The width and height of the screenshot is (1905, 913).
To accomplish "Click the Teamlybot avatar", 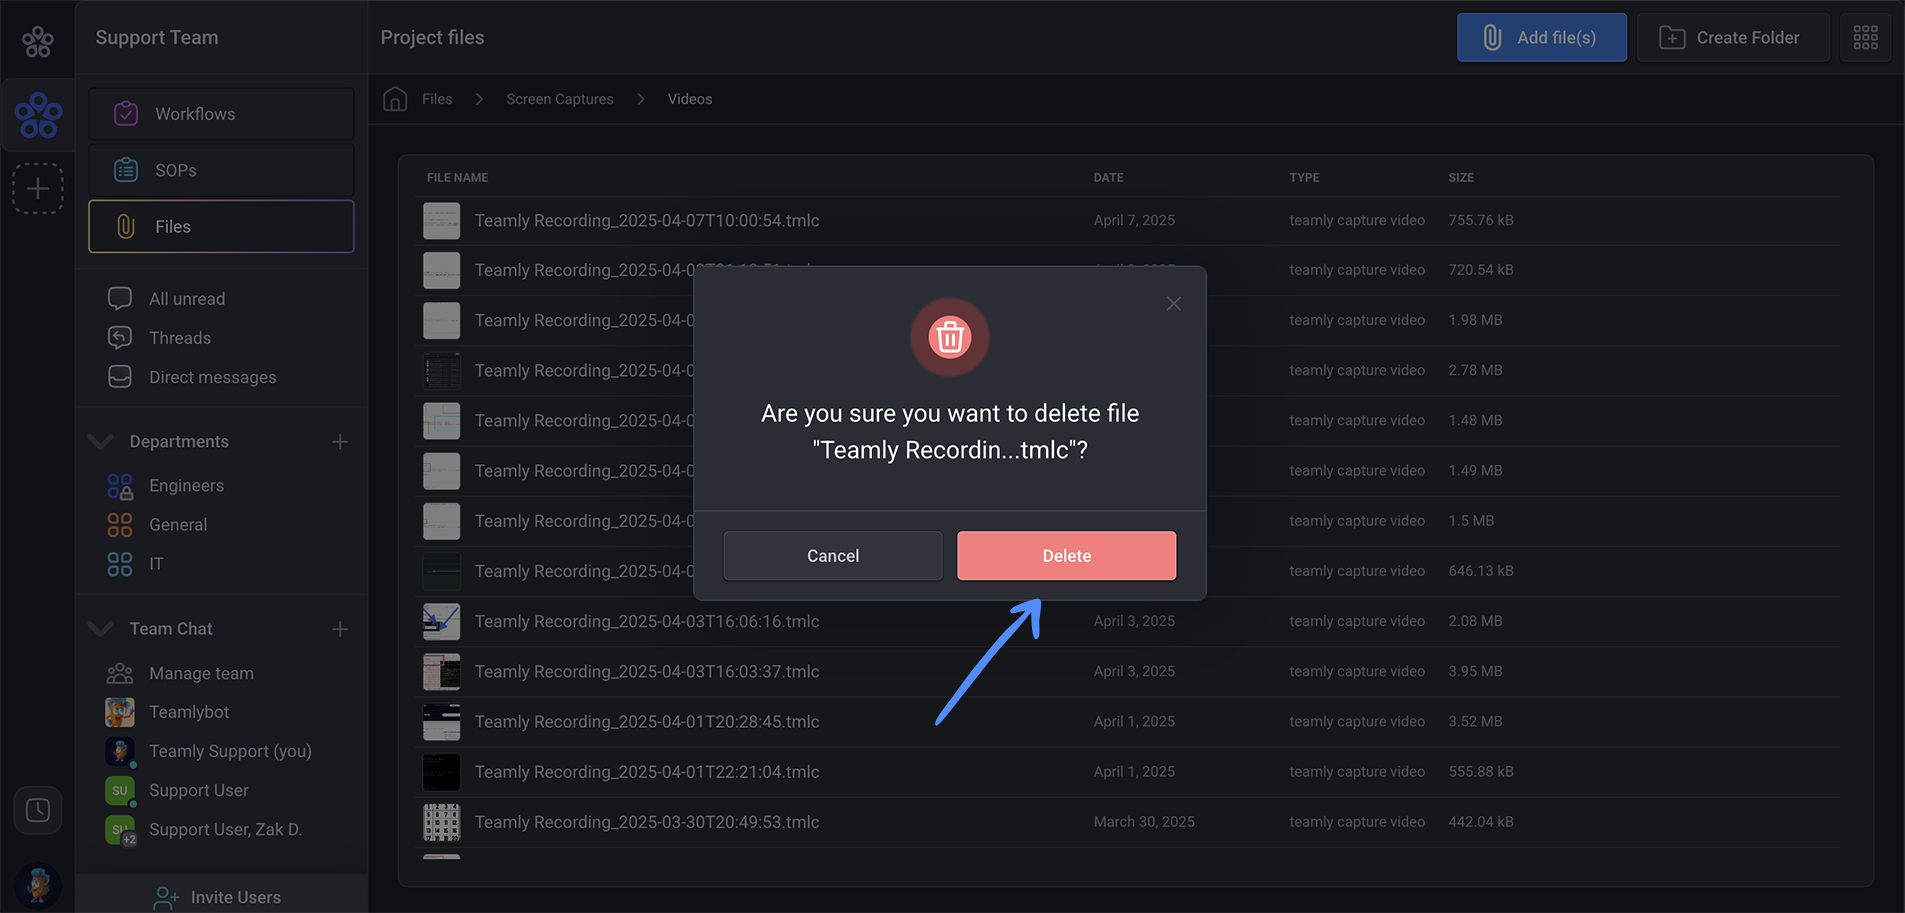I will click(120, 712).
